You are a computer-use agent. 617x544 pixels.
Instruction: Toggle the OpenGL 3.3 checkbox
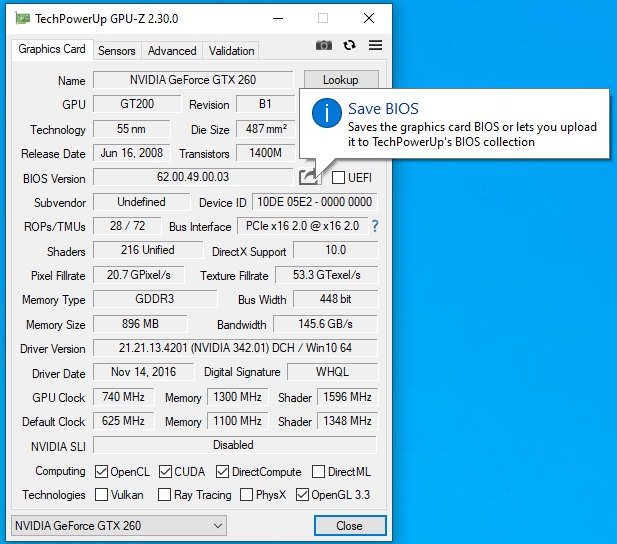coord(302,495)
